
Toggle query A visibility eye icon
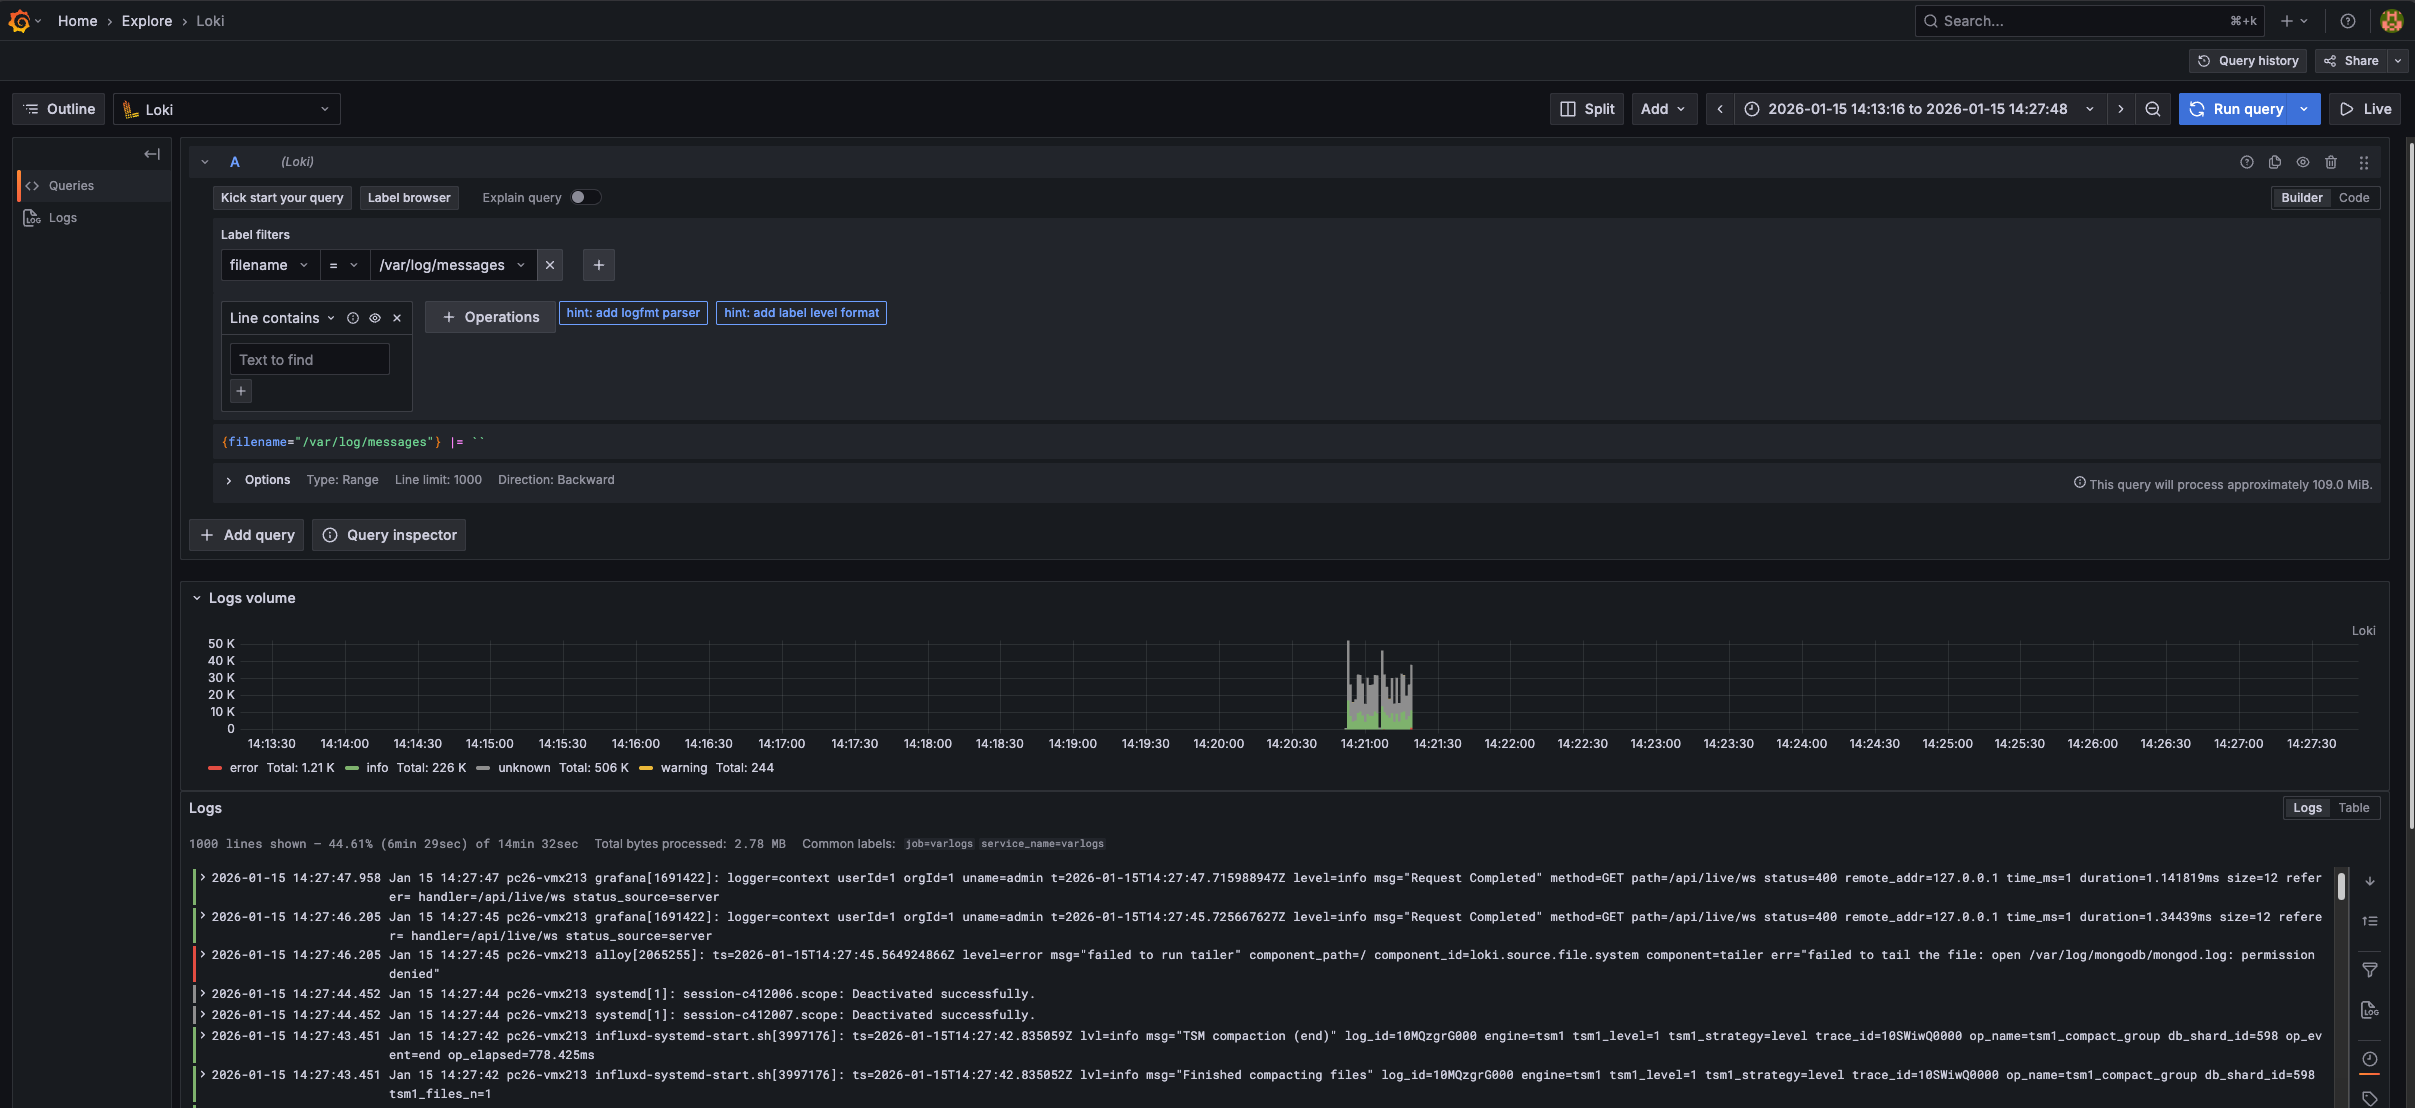[2303, 162]
